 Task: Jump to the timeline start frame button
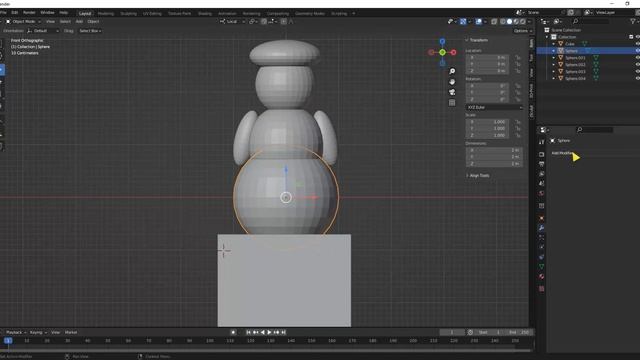tap(248, 332)
